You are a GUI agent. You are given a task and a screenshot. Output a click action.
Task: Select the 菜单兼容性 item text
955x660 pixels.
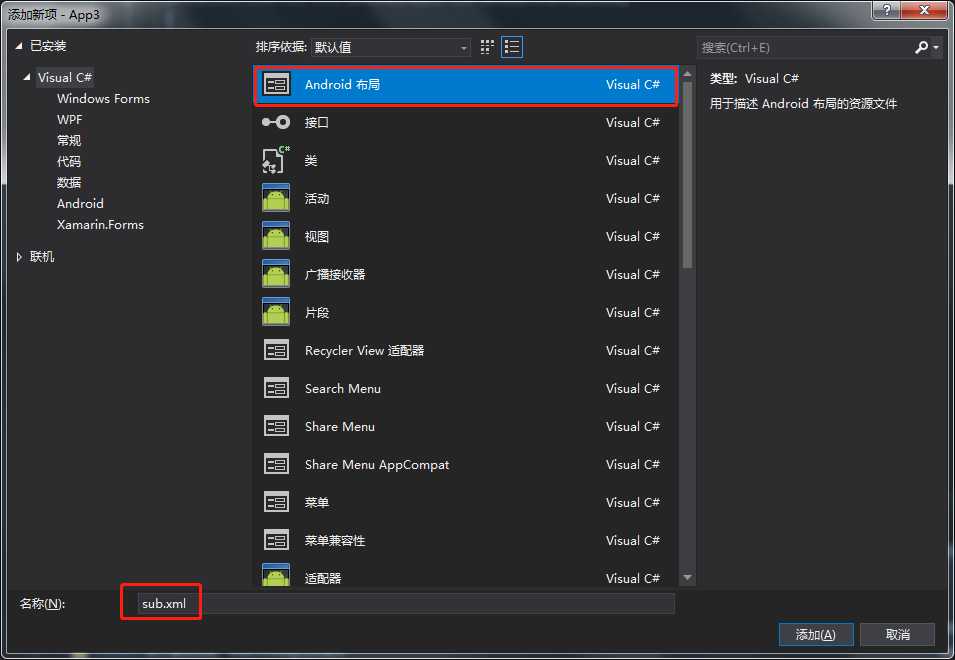pos(335,540)
